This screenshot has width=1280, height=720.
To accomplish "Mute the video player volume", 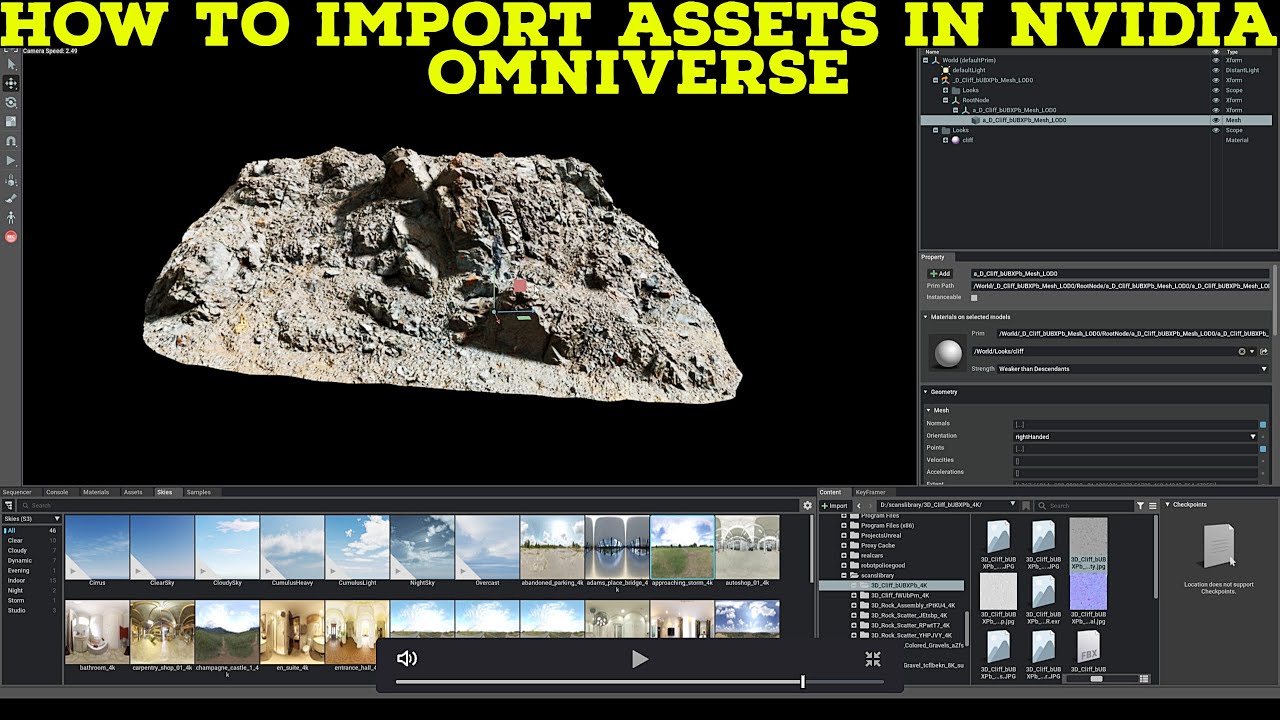I will click(406, 658).
